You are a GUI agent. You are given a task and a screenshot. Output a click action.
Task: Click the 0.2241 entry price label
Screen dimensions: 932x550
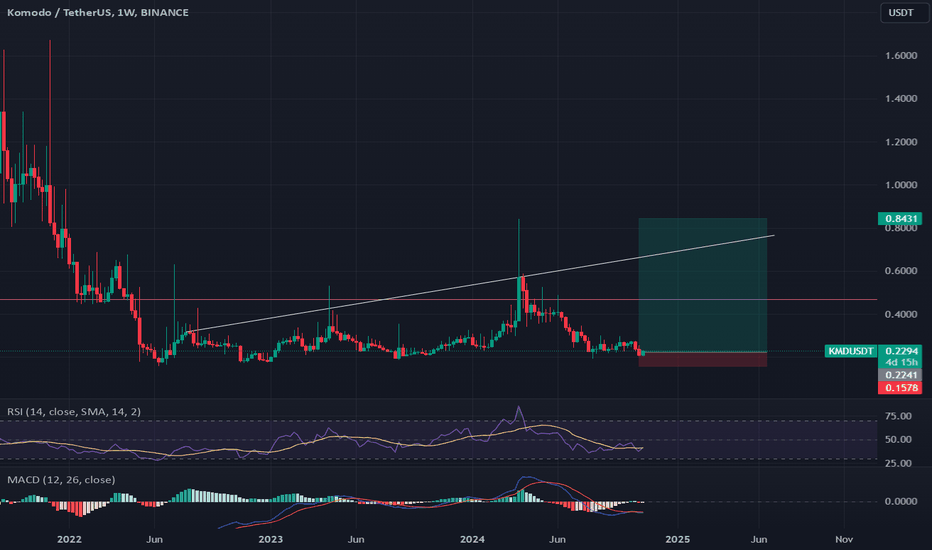(900, 375)
